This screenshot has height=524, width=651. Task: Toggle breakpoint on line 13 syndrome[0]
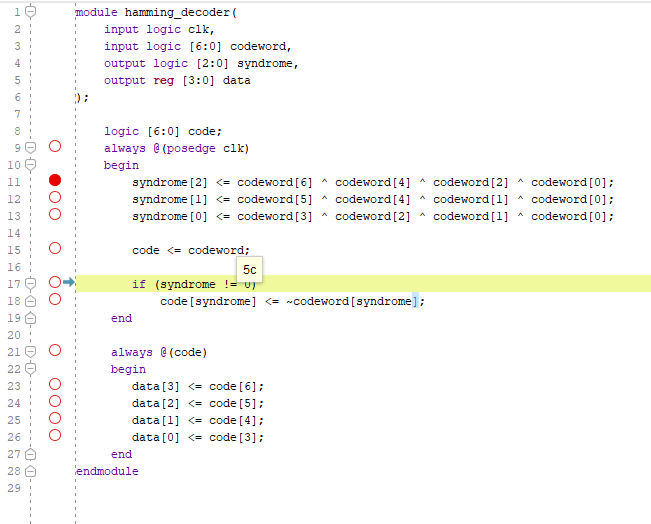(x=55, y=214)
